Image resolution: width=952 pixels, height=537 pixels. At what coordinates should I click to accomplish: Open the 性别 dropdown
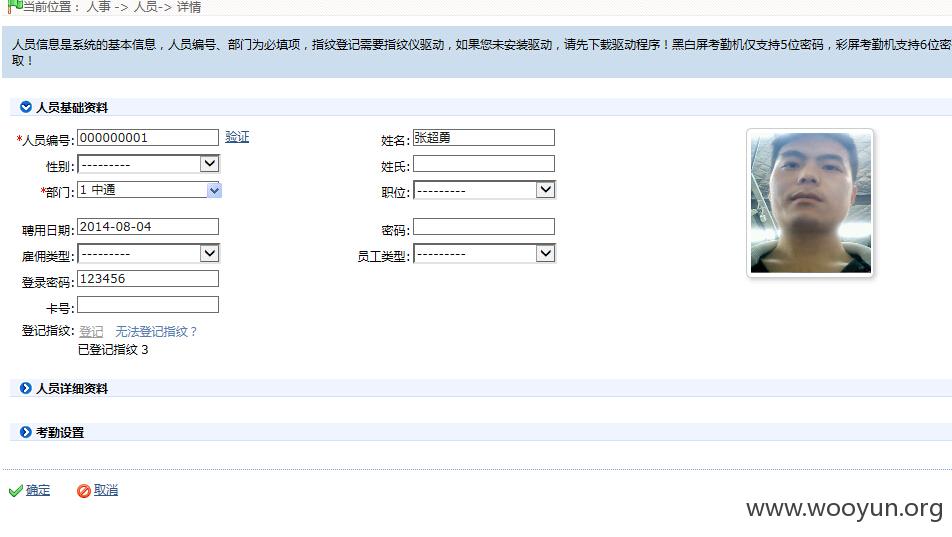148,164
